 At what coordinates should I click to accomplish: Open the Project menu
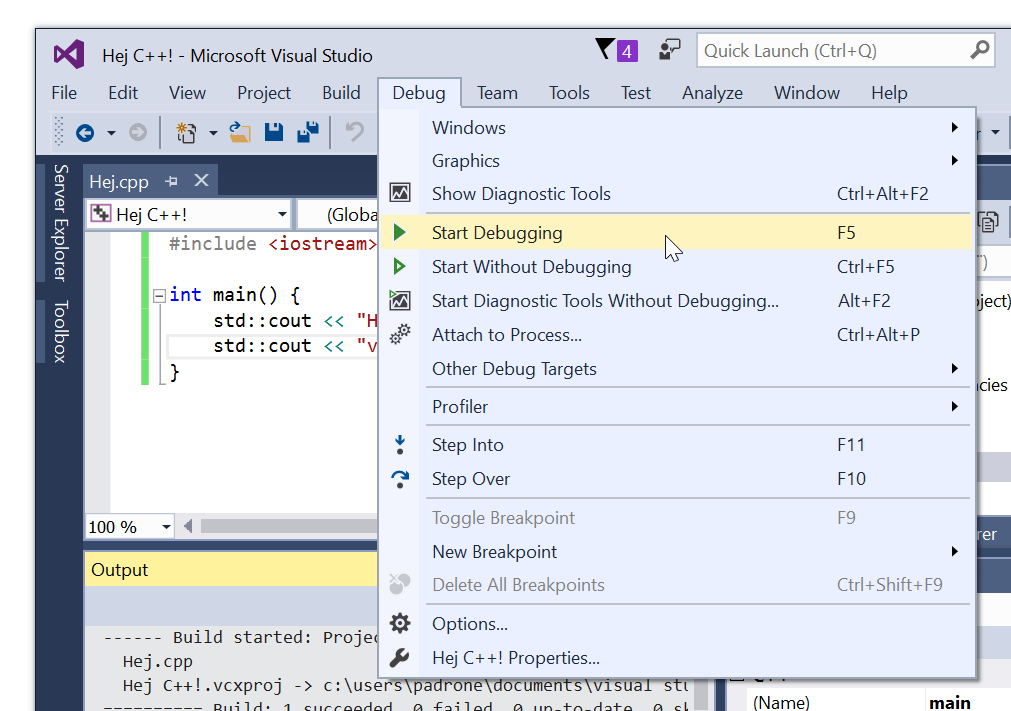click(x=264, y=93)
